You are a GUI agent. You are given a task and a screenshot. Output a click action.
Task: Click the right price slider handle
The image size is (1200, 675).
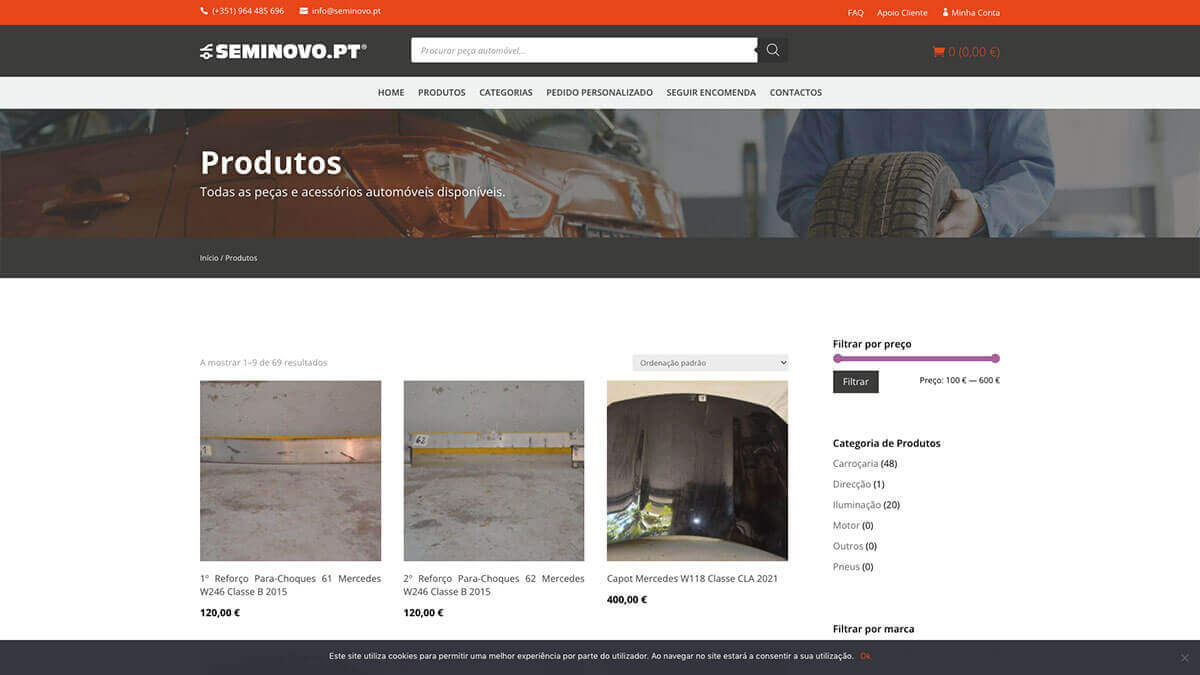coord(995,358)
